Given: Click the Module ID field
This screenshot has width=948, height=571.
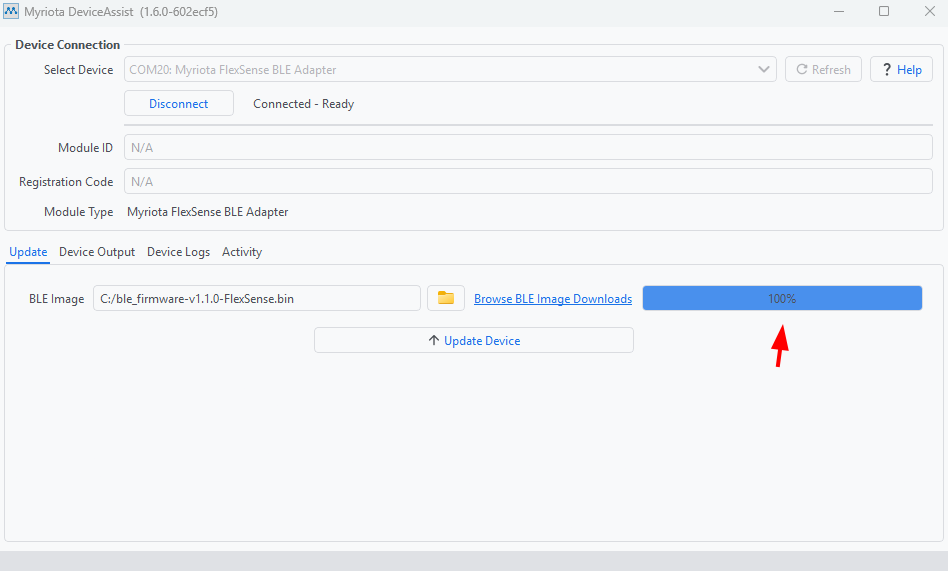Looking at the screenshot, I should (528, 147).
